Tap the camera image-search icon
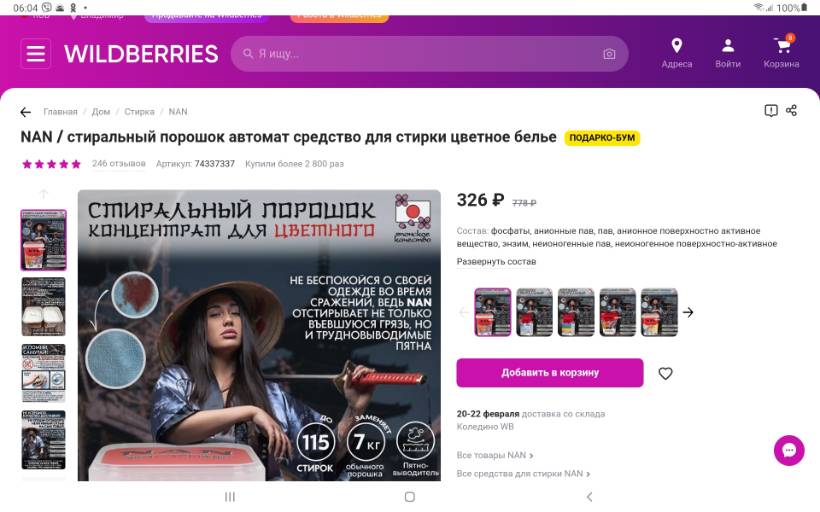 pos(609,54)
